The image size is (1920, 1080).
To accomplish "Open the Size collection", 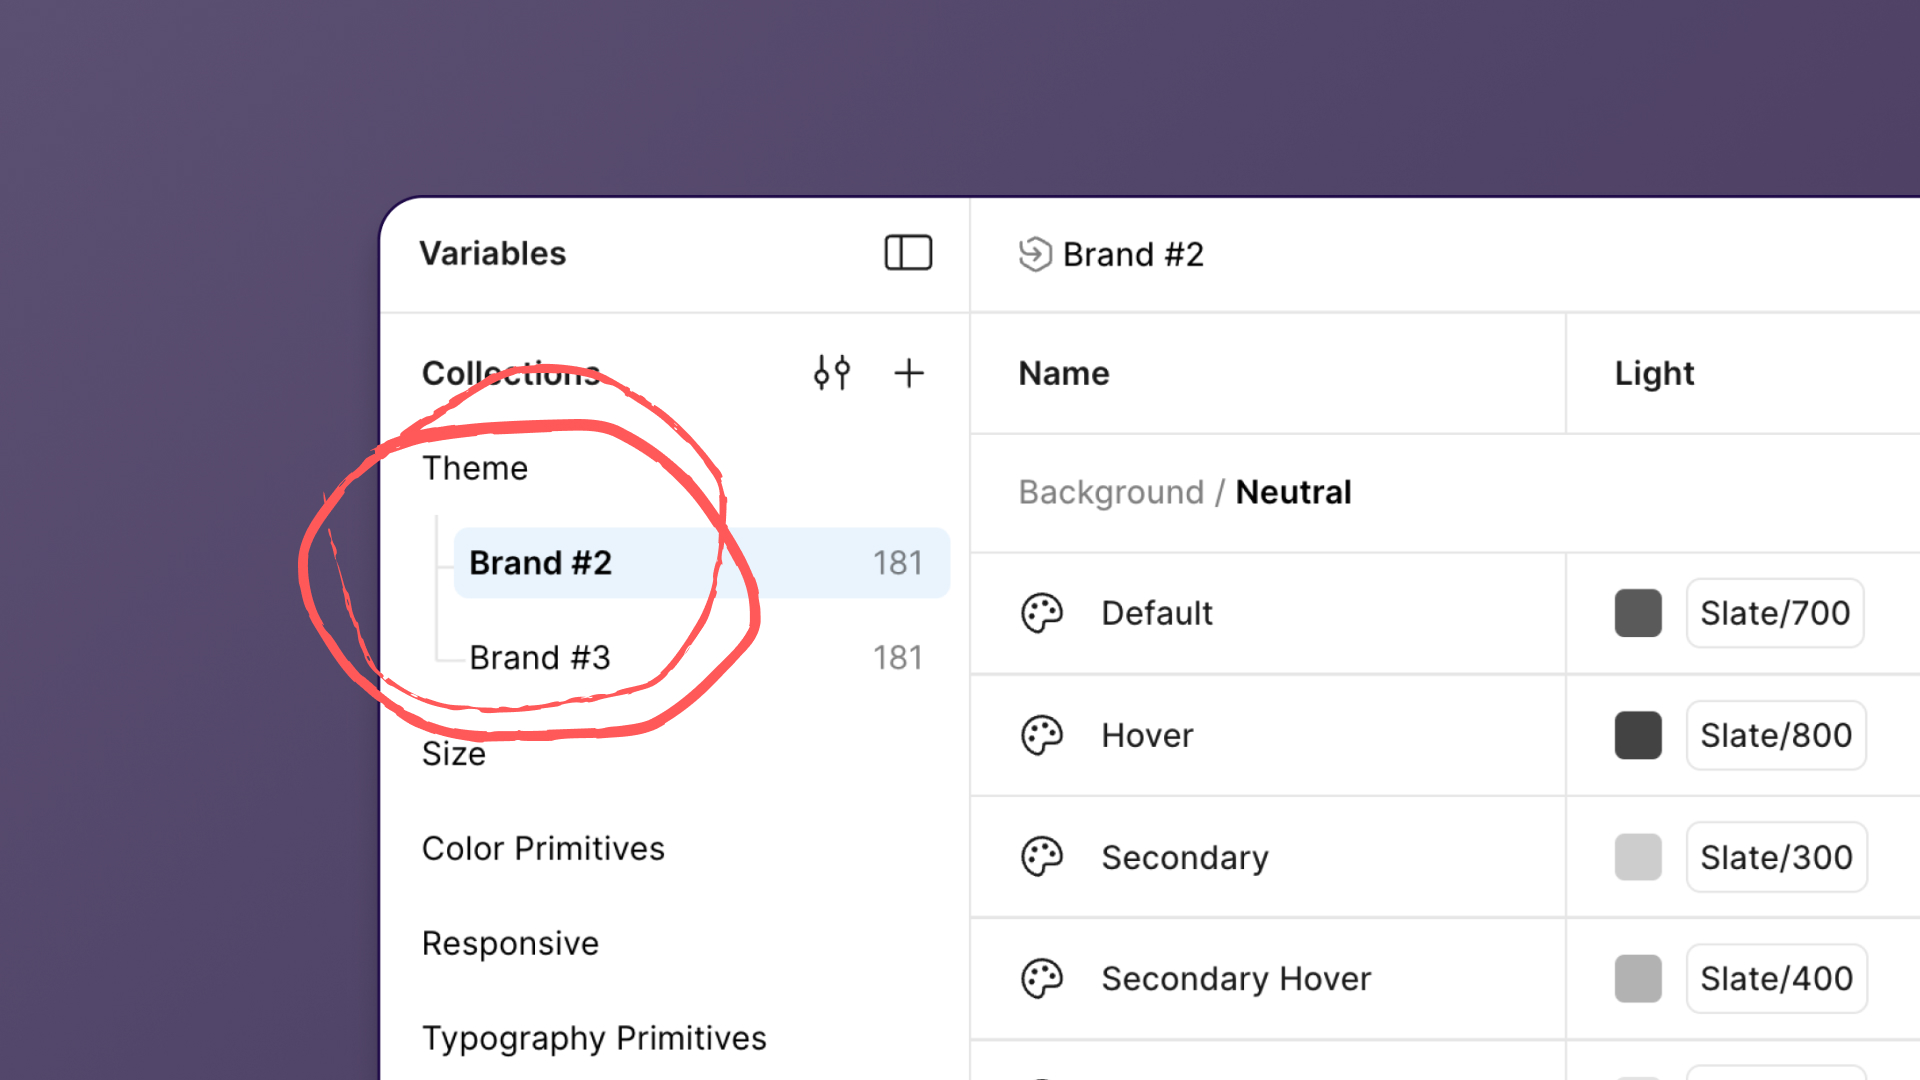I will tap(454, 754).
